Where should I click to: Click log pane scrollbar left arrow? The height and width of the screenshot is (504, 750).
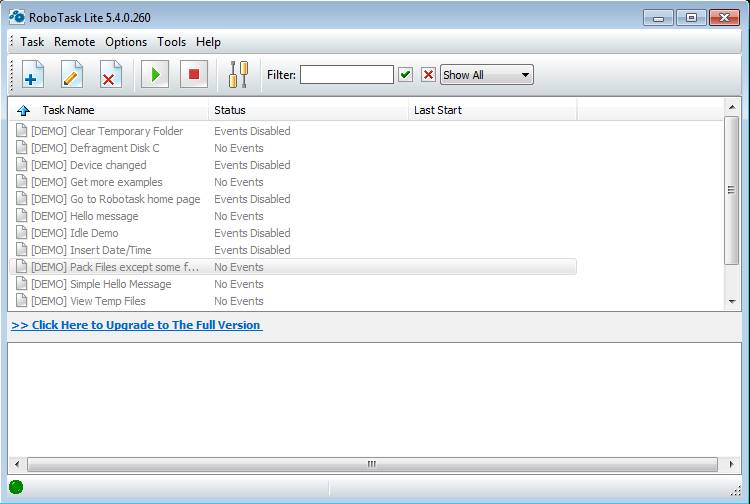point(17,464)
